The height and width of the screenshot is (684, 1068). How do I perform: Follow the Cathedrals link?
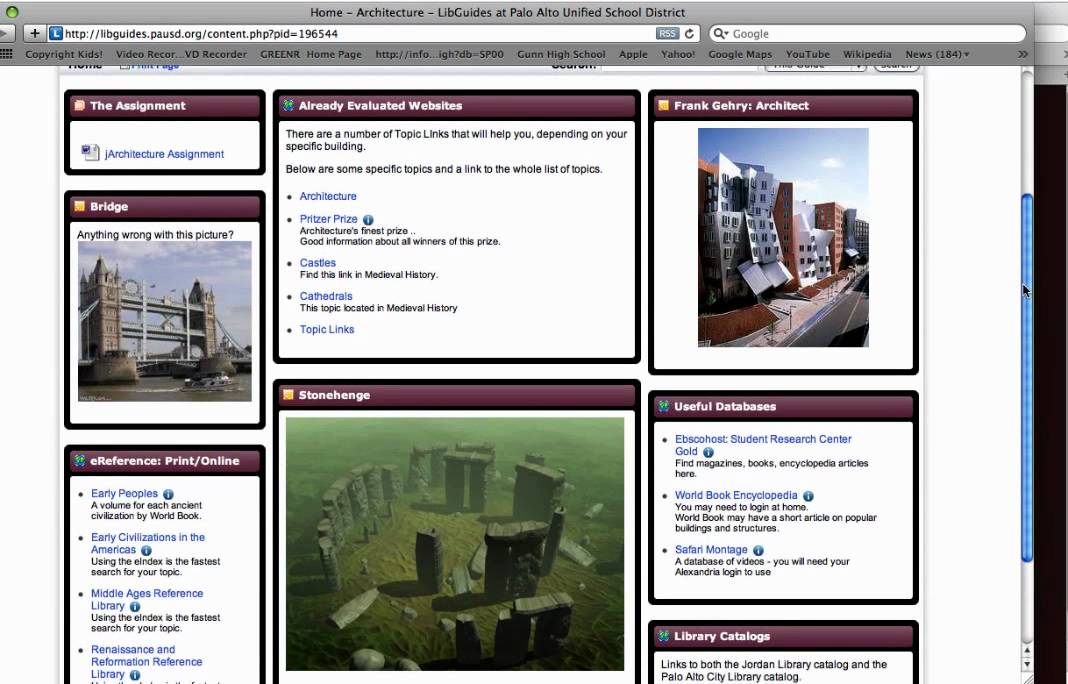[326, 296]
